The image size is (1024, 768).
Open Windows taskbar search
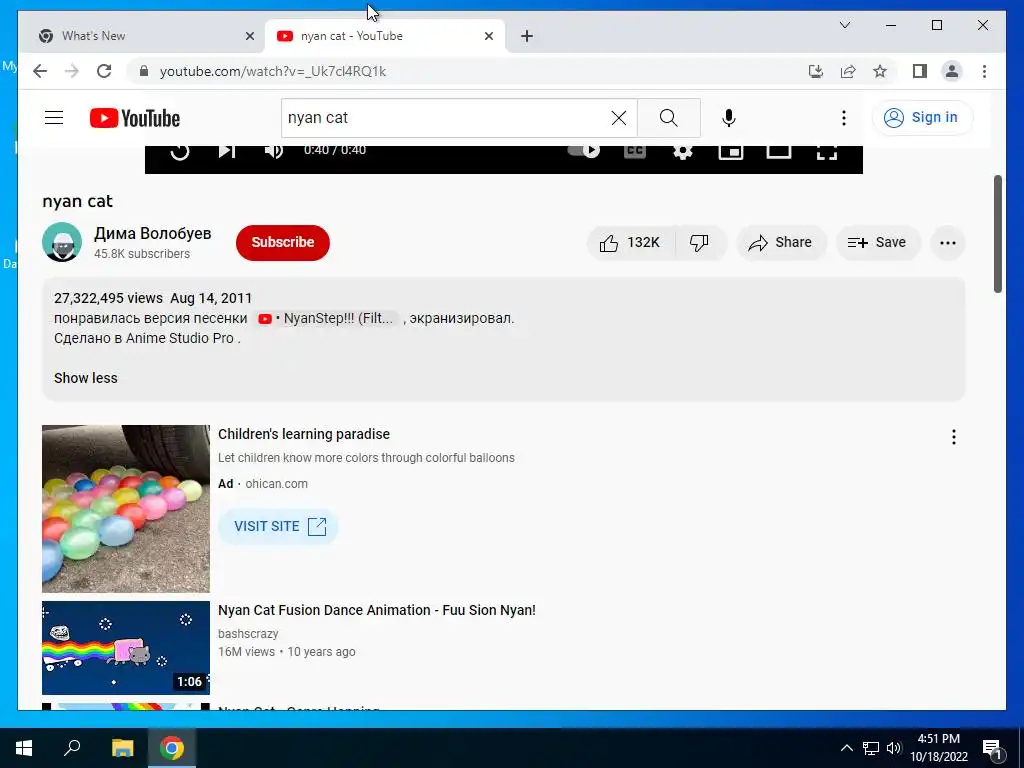(x=72, y=748)
